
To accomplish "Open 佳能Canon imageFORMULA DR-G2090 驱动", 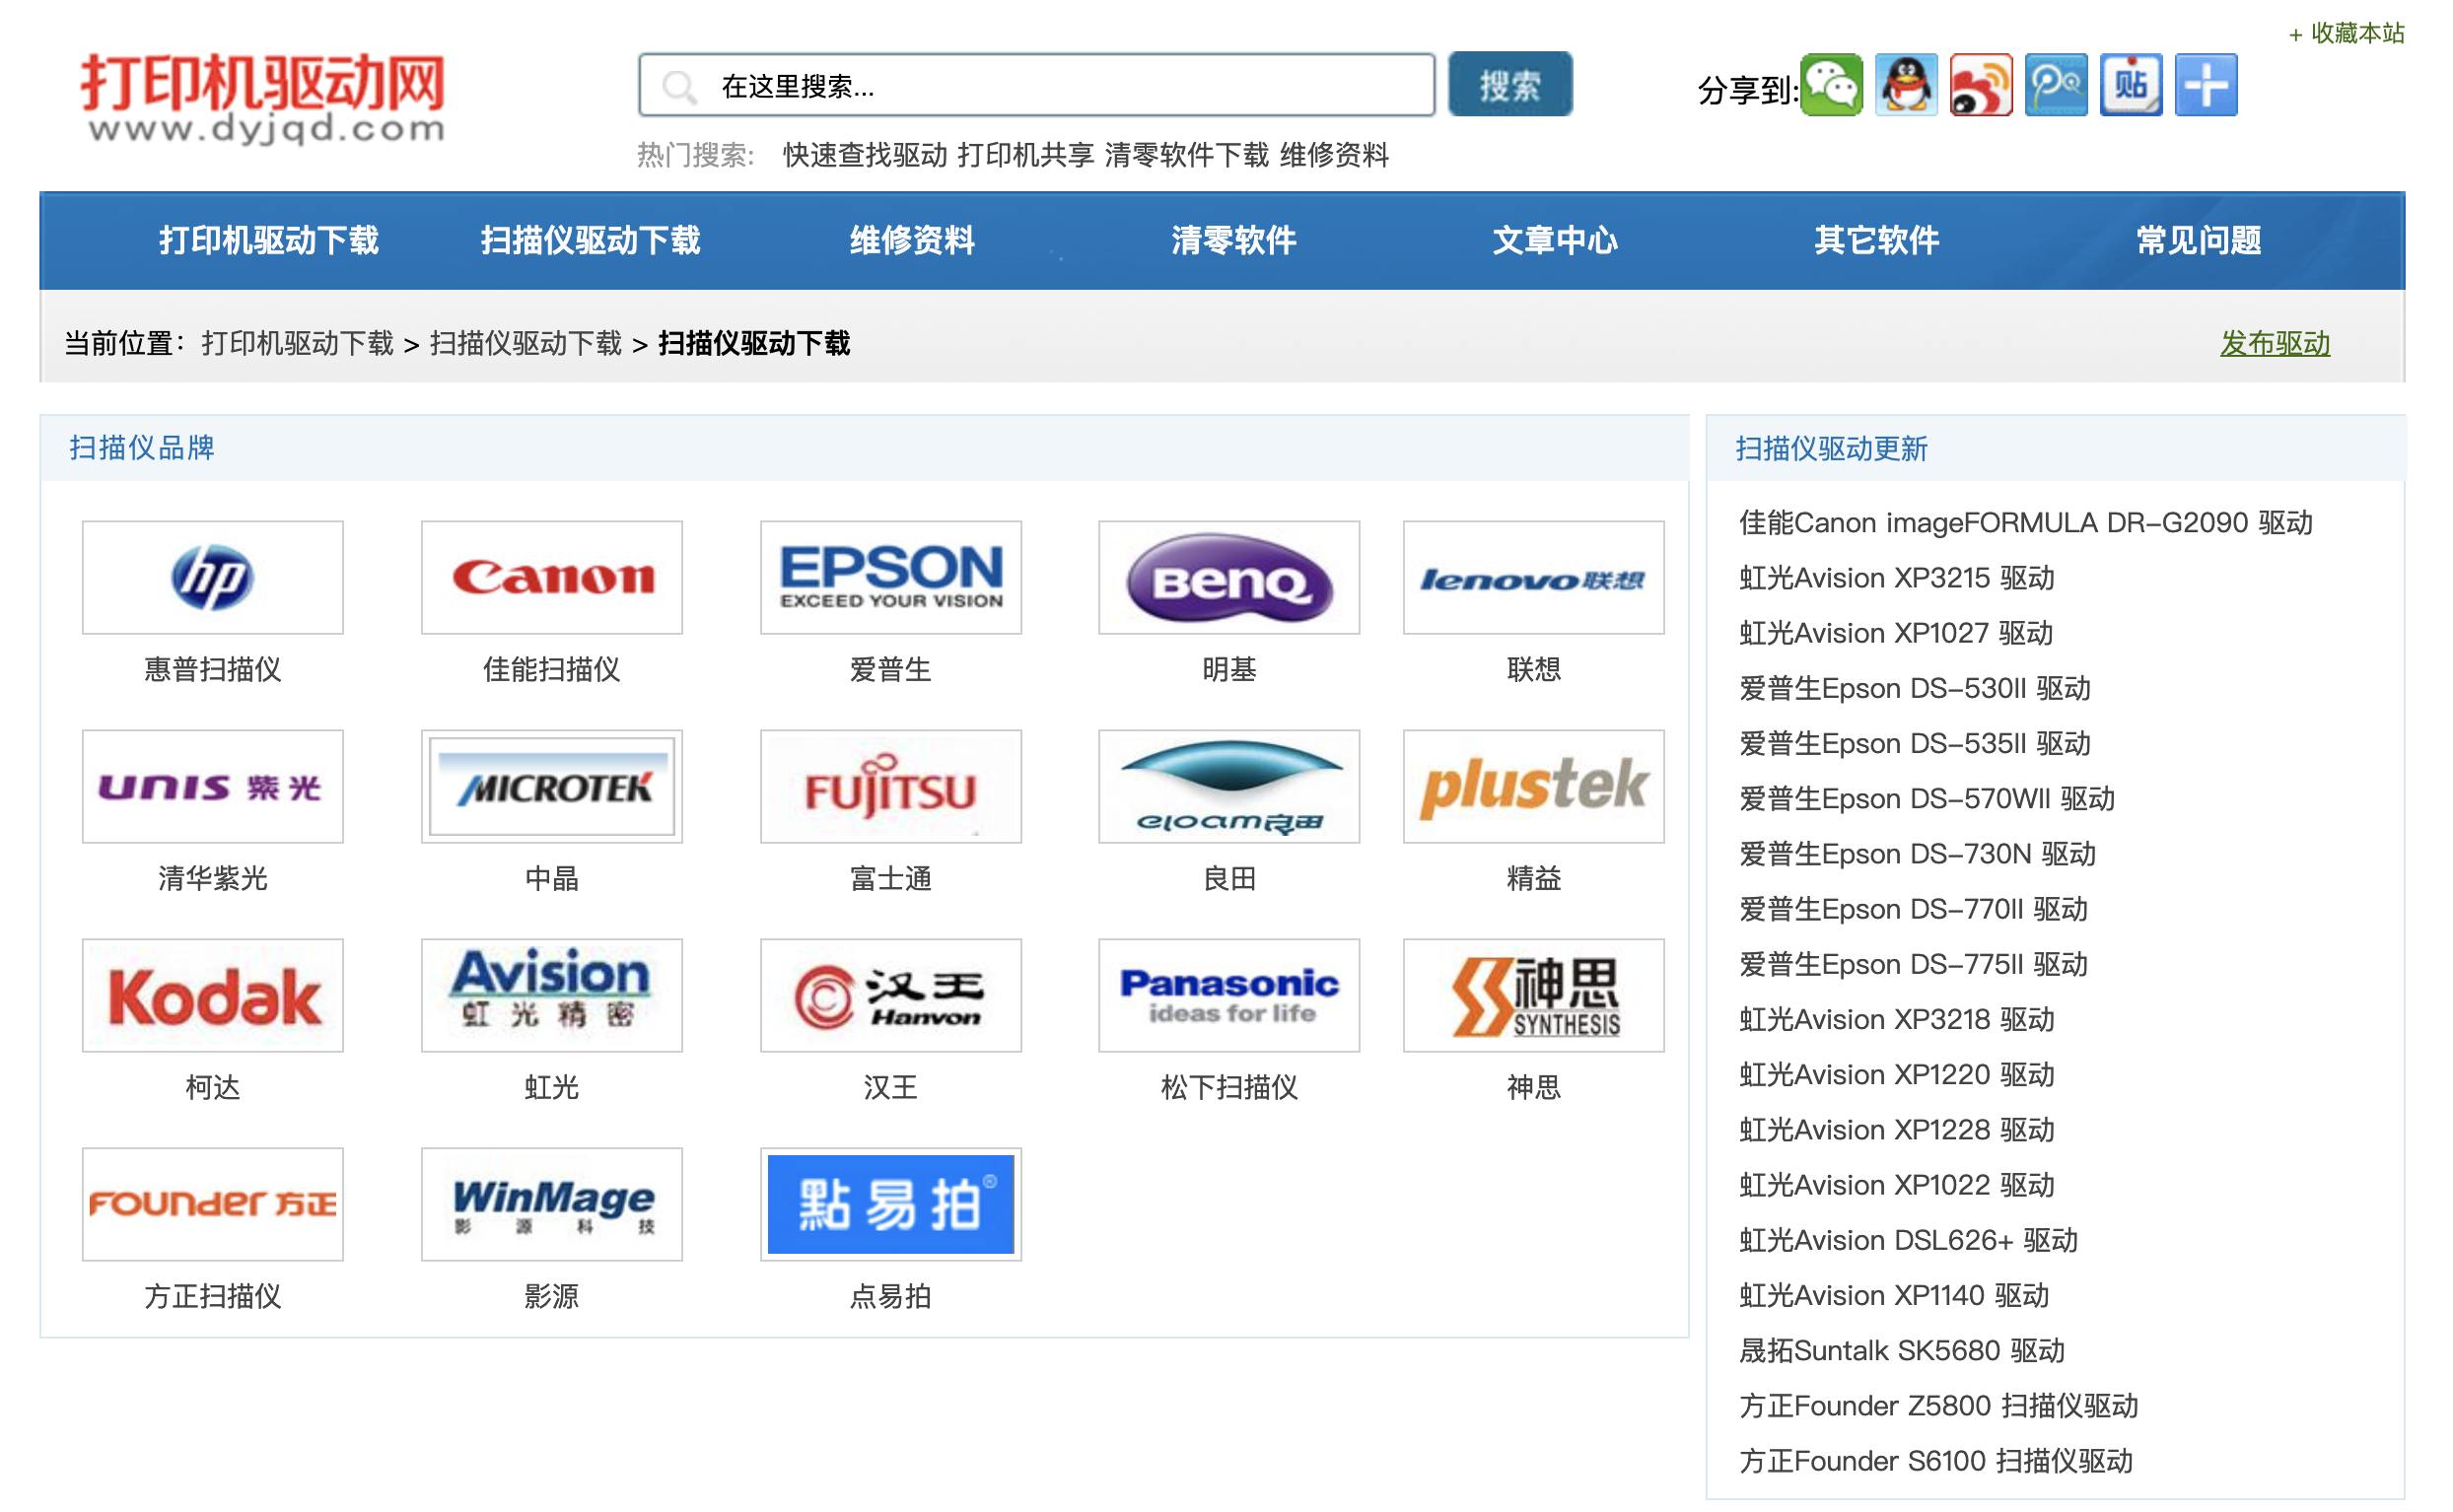I will (2026, 522).
